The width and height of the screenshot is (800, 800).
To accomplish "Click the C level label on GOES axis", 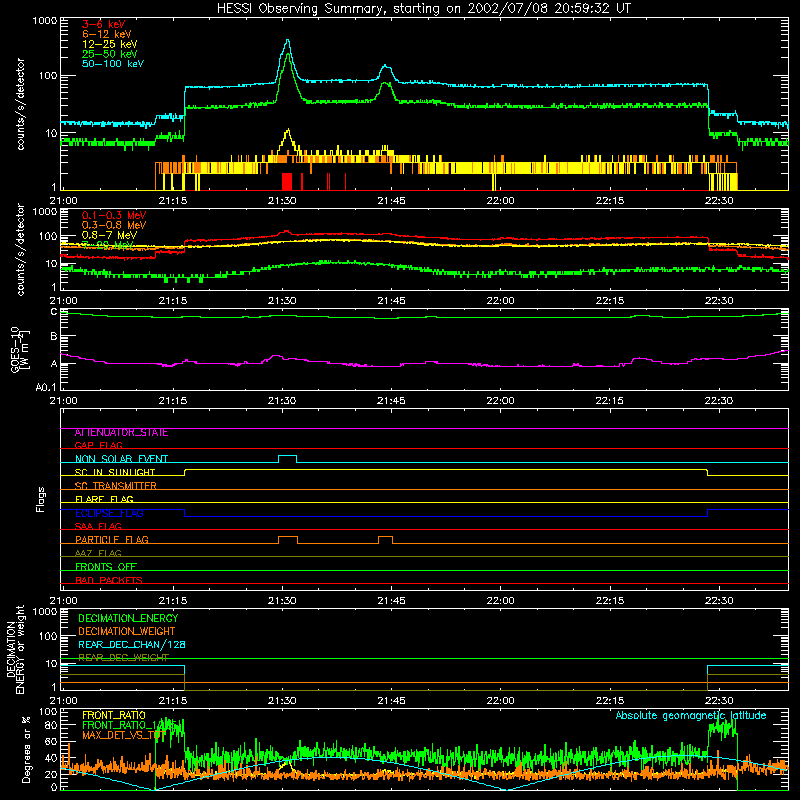I will tap(54, 312).
